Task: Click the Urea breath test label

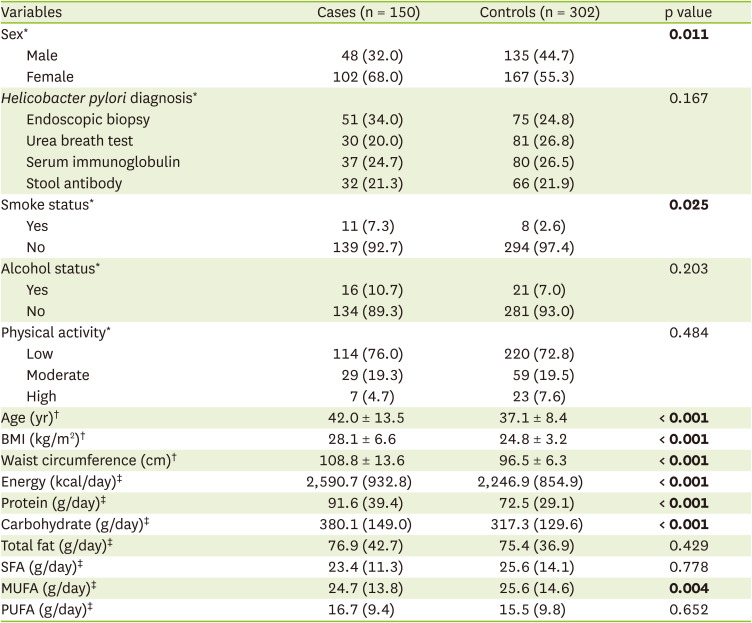Action: click(x=81, y=141)
